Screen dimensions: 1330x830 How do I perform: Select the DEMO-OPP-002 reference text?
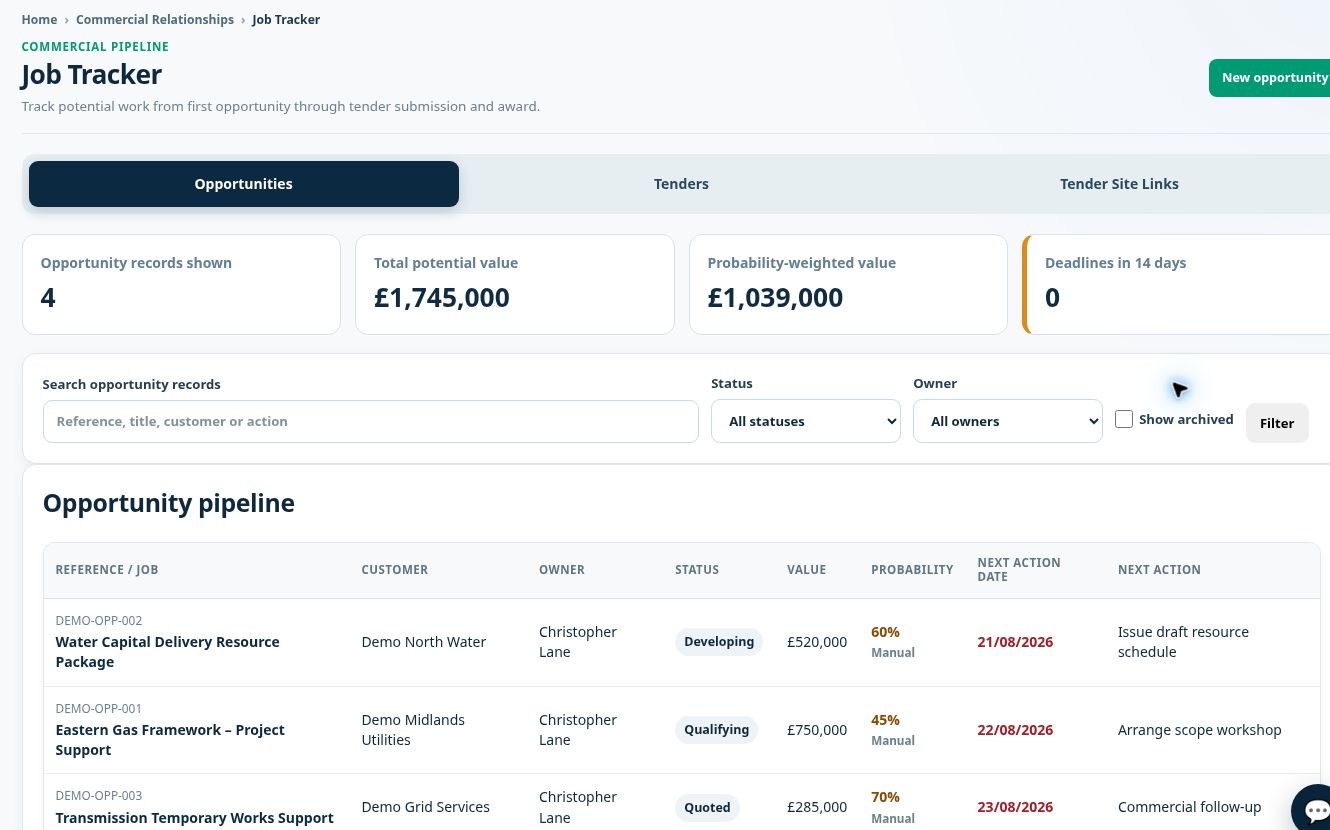coord(99,620)
